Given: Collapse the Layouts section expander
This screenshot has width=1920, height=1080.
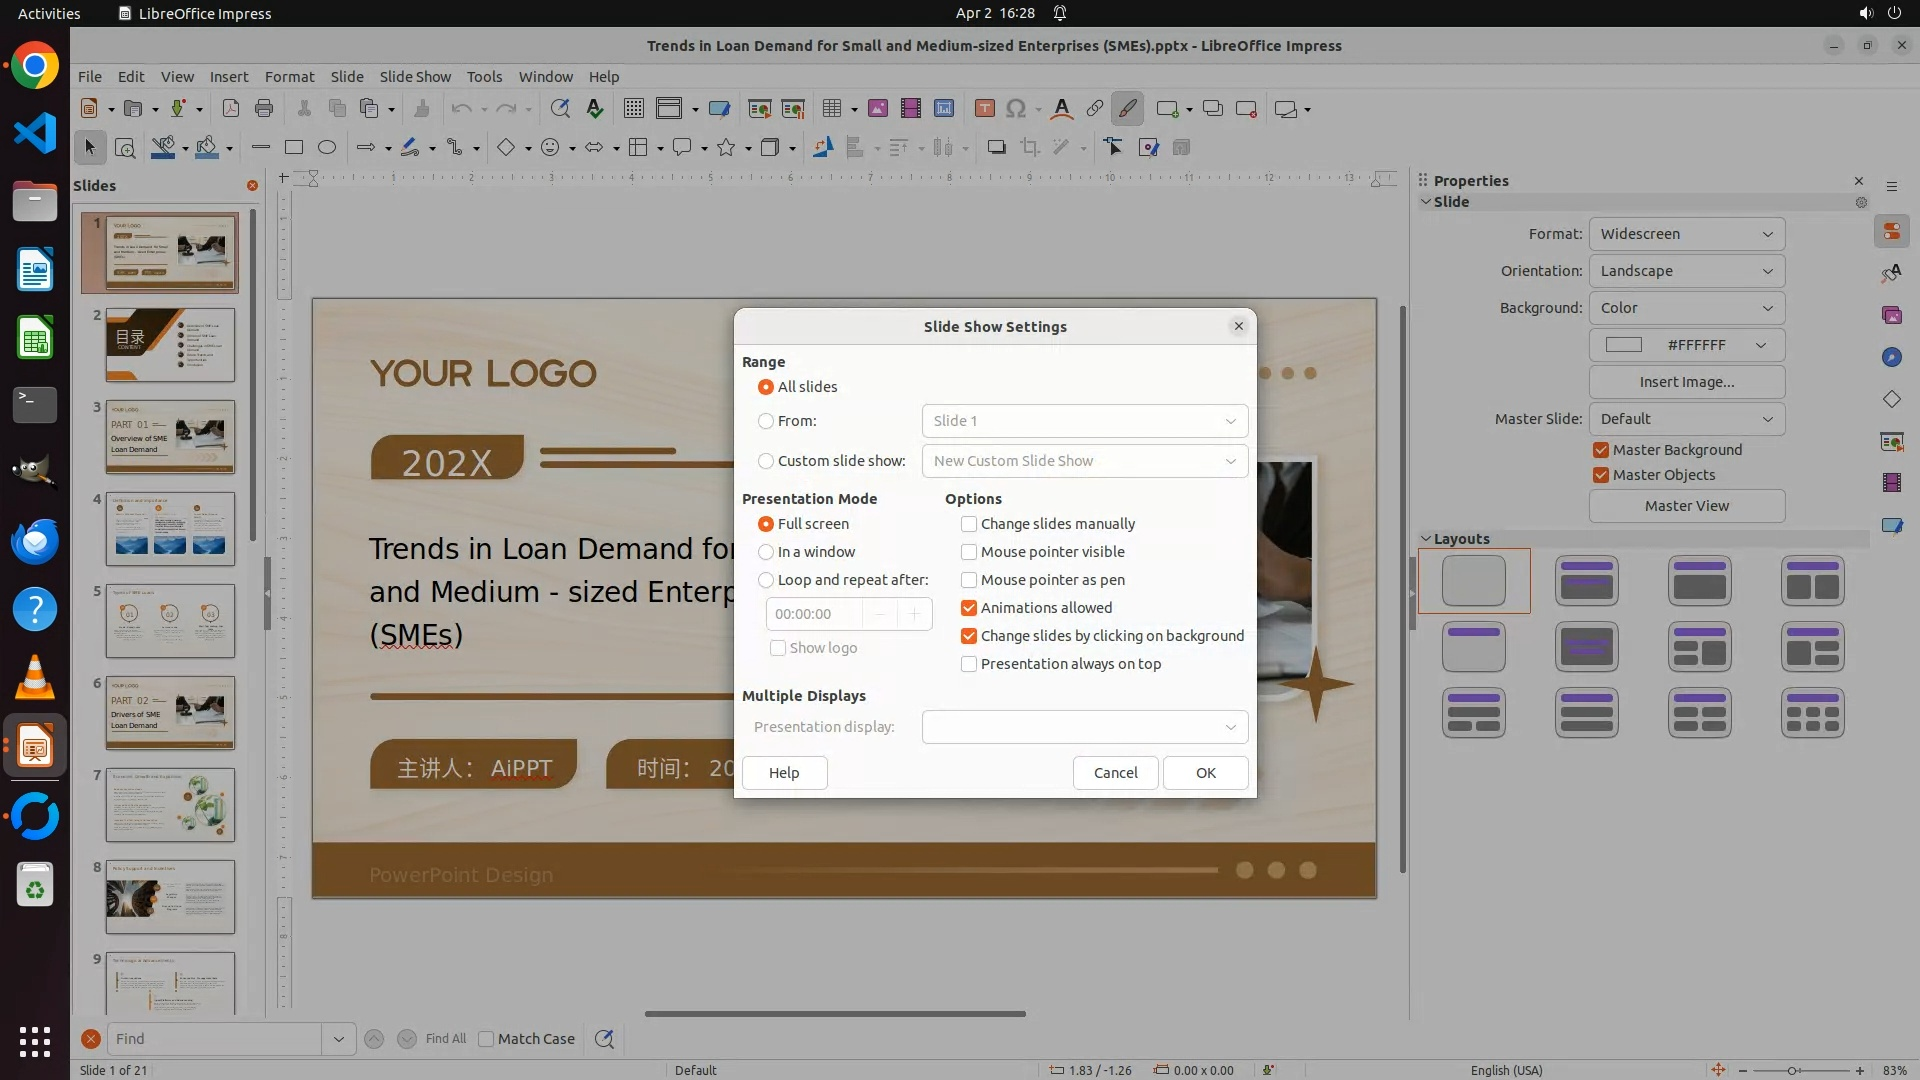Looking at the screenshot, I should click(1426, 539).
